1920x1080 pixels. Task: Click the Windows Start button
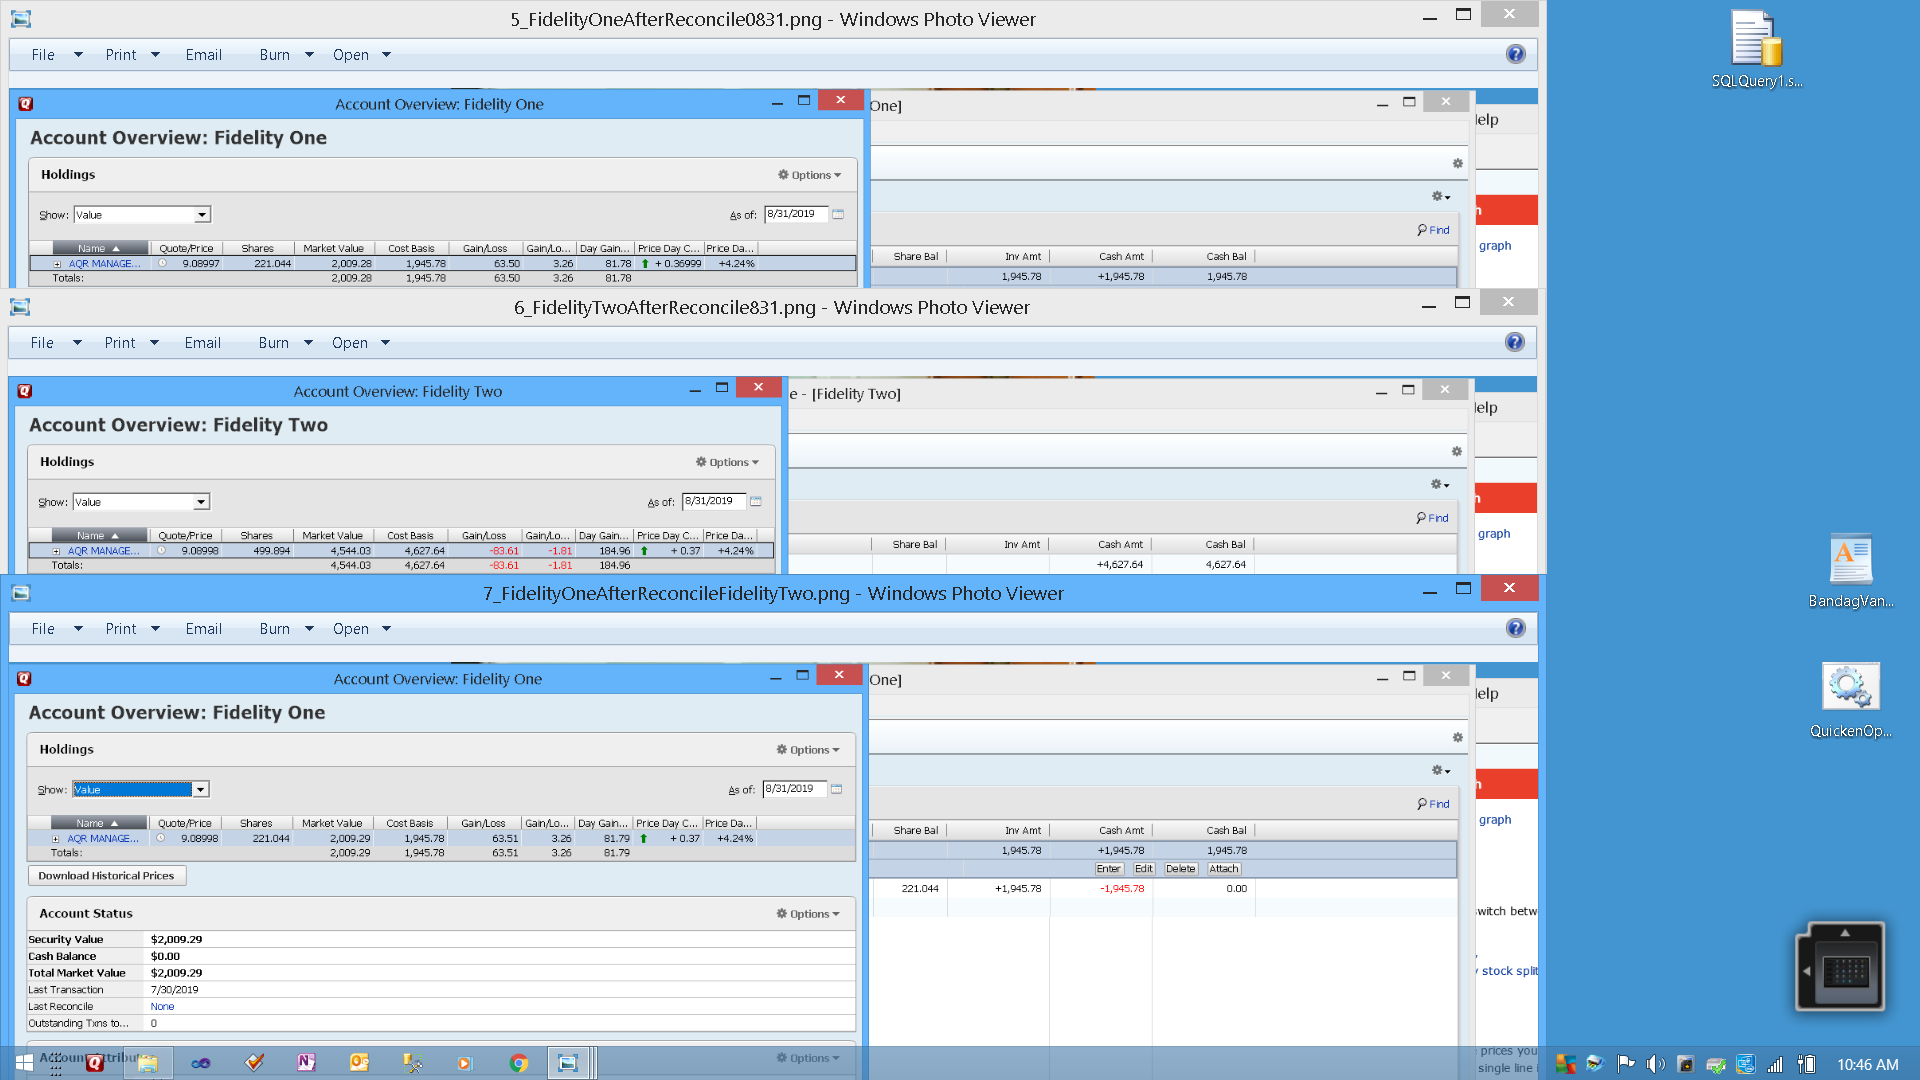(x=23, y=1063)
